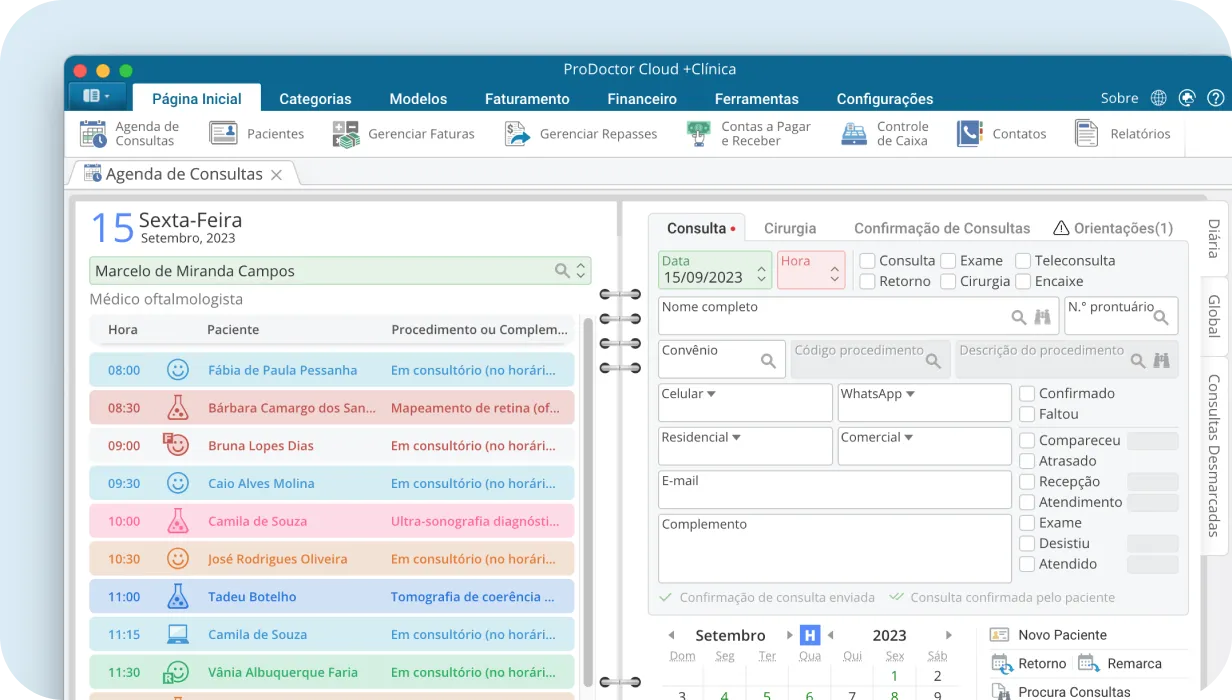Click the binoculars search beside Nome completo

1042,316
